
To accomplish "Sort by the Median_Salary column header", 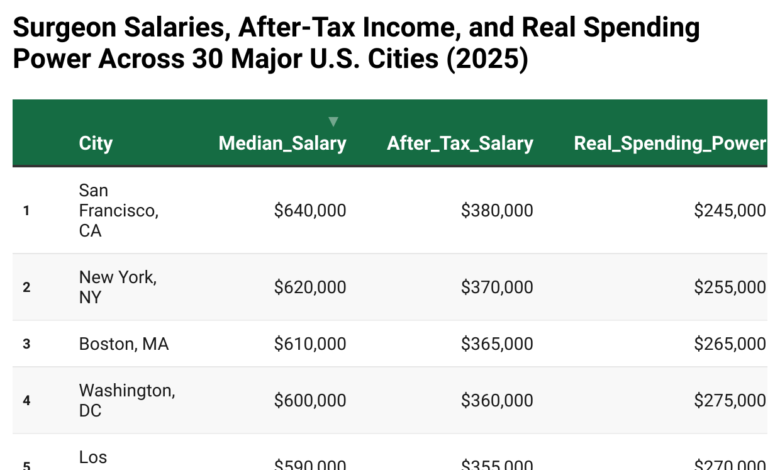I will point(282,143).
